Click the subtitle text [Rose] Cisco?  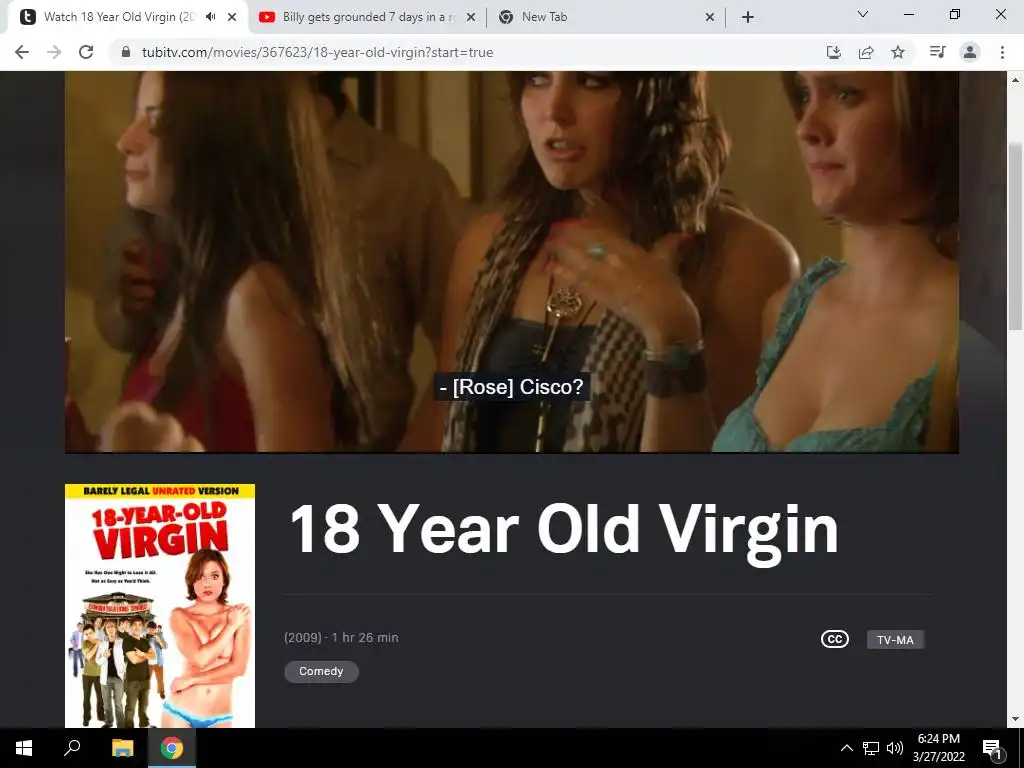(511, 387)
